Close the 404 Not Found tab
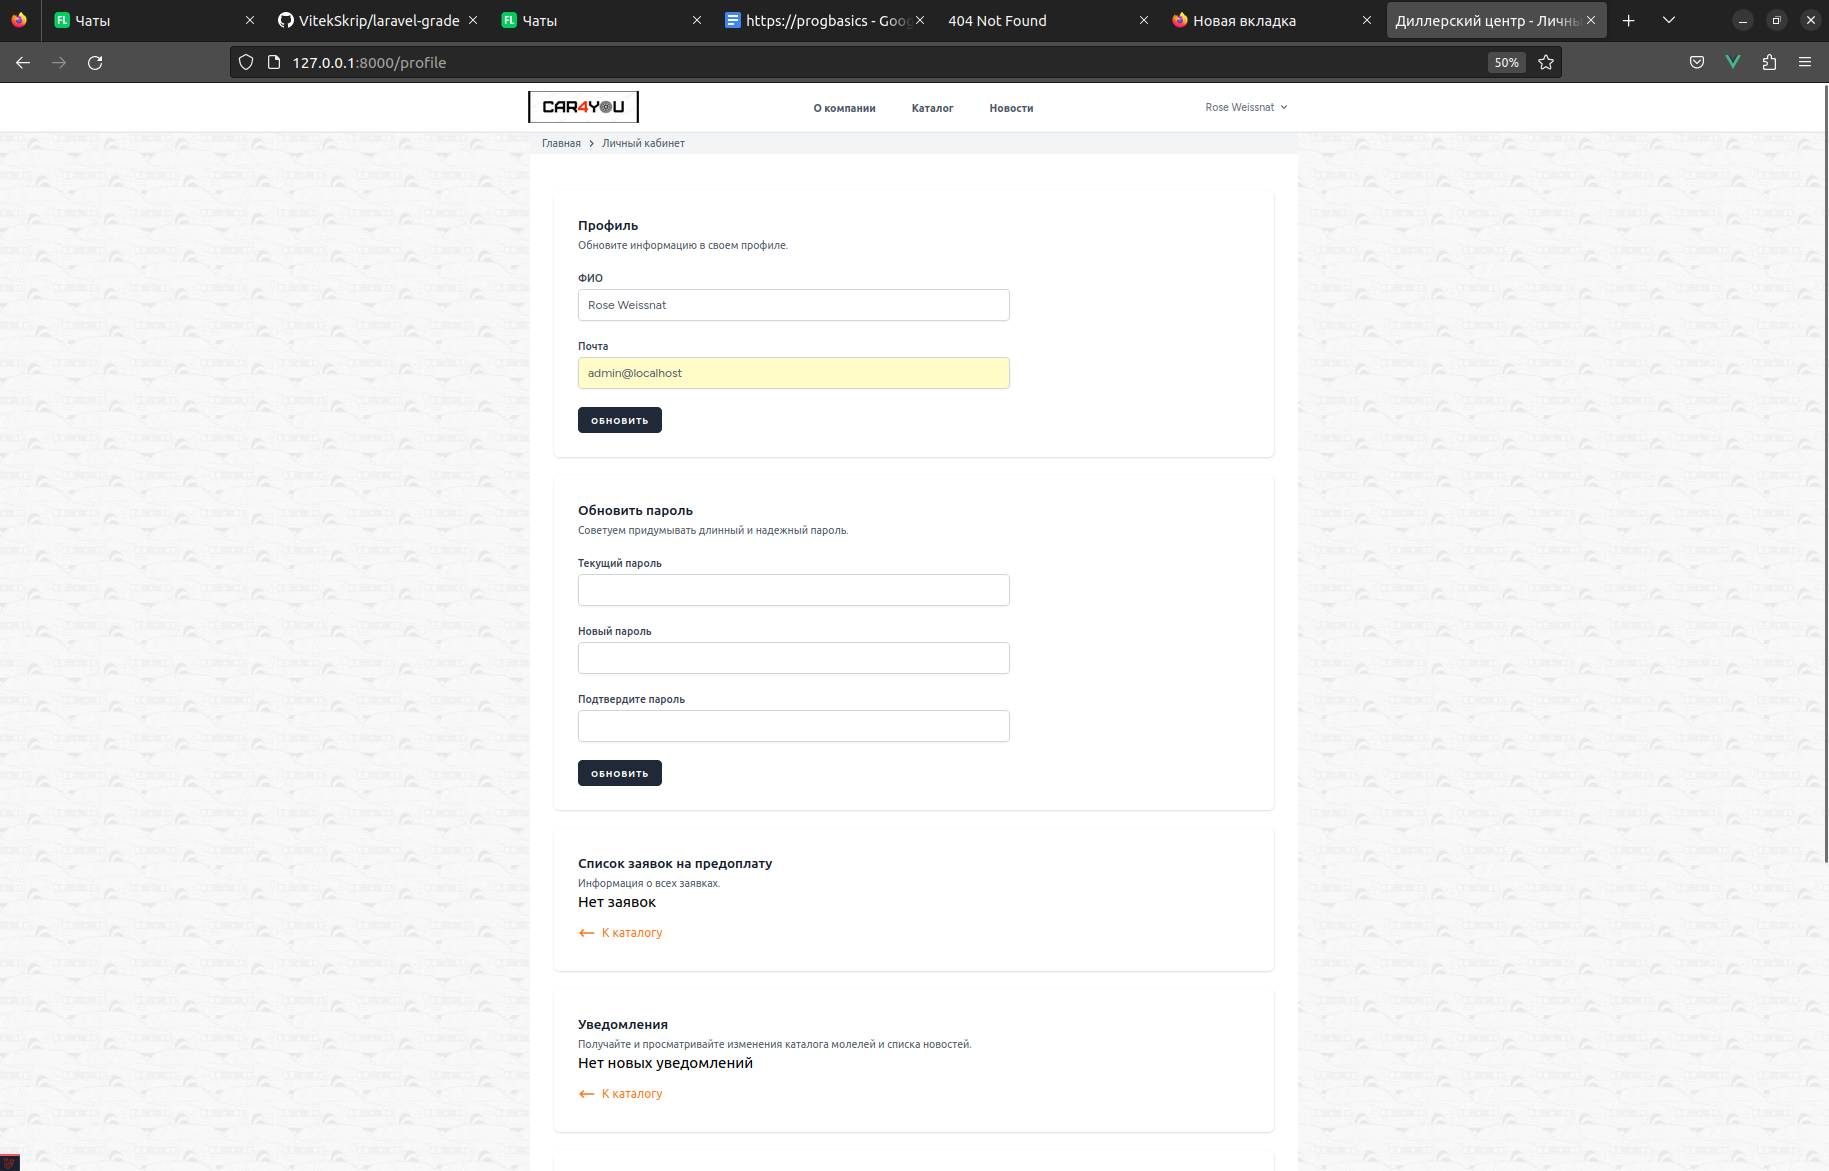This screenshot has width=1829, height=1171. click(x=1144, y=20)
